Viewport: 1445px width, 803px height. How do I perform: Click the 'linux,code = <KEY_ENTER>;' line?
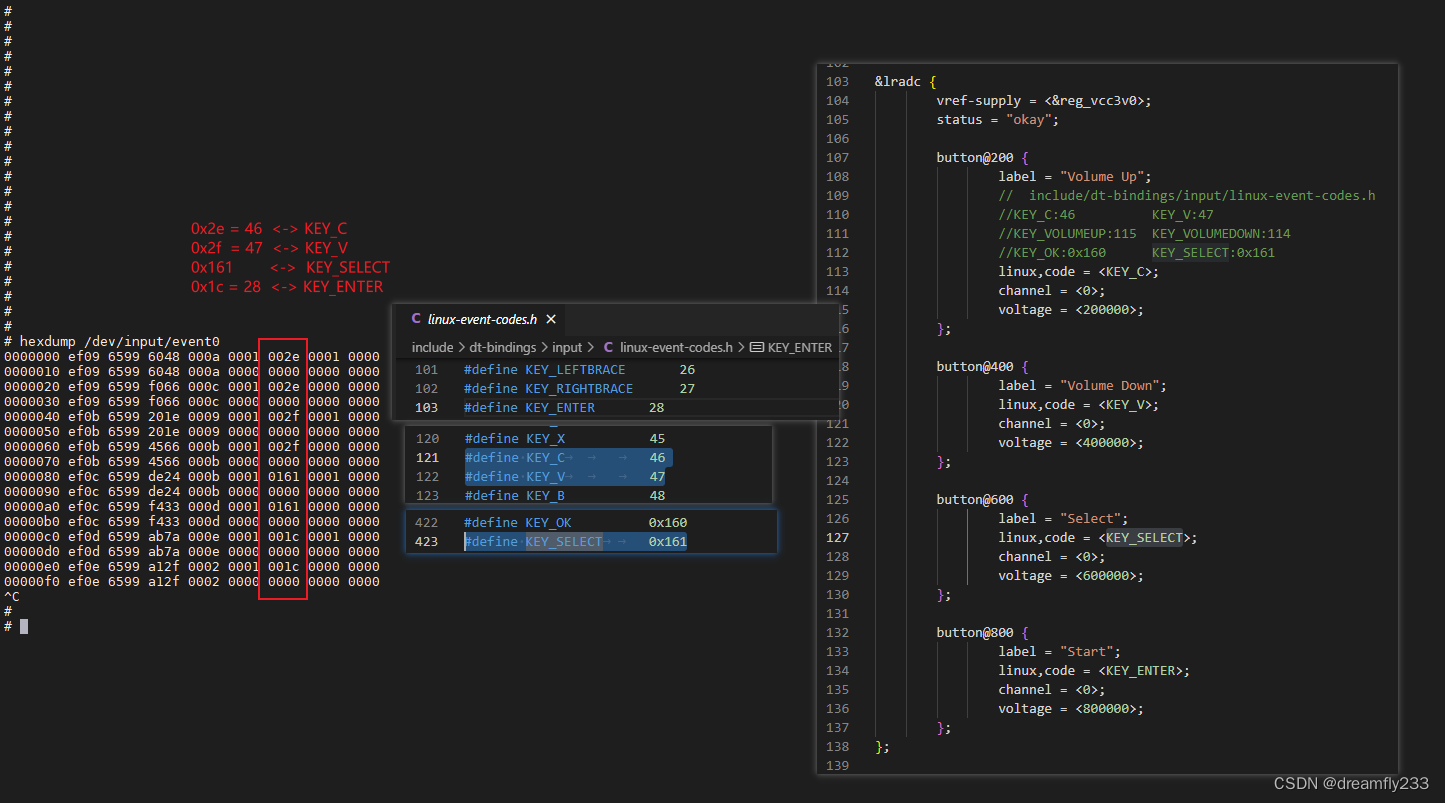pos(1094,670)
